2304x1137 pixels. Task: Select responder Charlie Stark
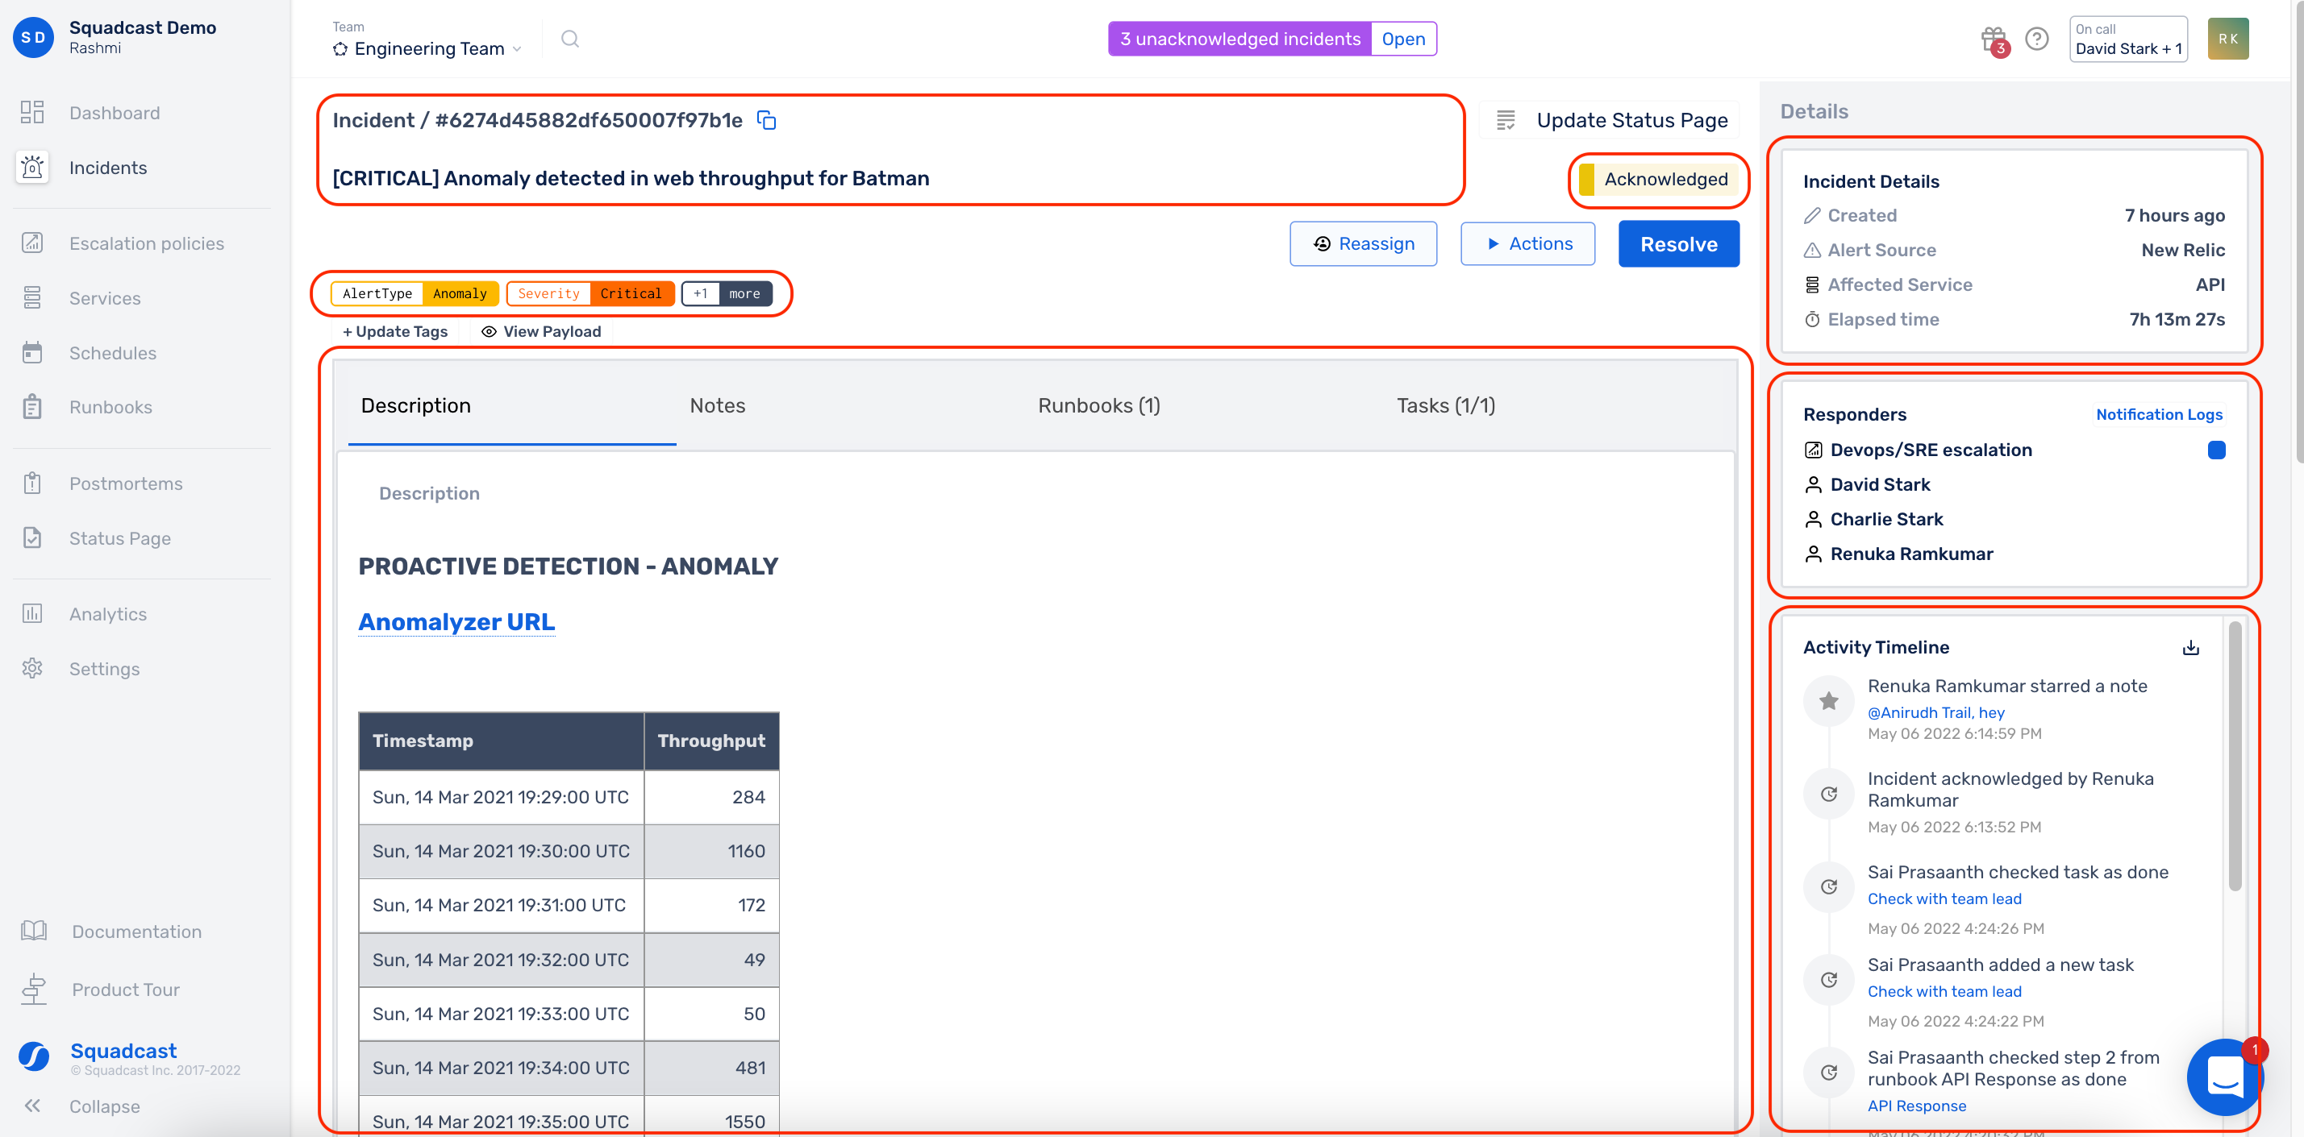pyautogui.click(x=1886, y=519)
